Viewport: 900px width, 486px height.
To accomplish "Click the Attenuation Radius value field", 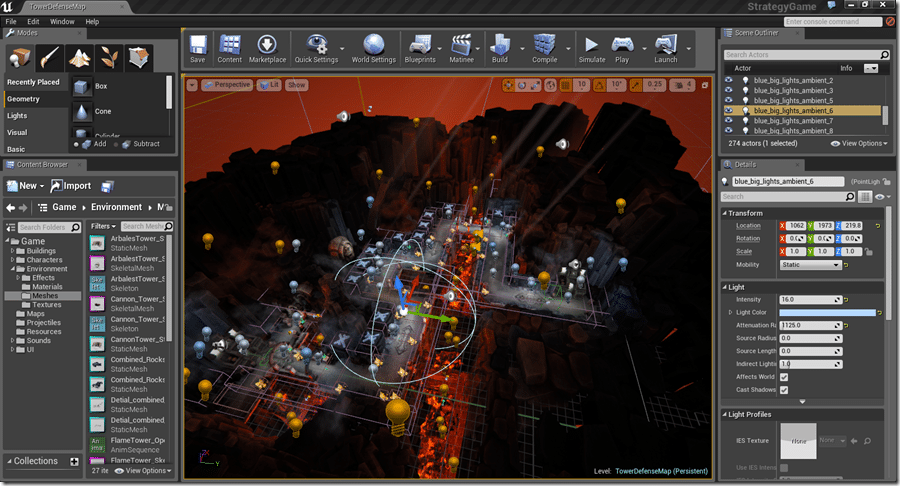I will (x=810, y=325).
